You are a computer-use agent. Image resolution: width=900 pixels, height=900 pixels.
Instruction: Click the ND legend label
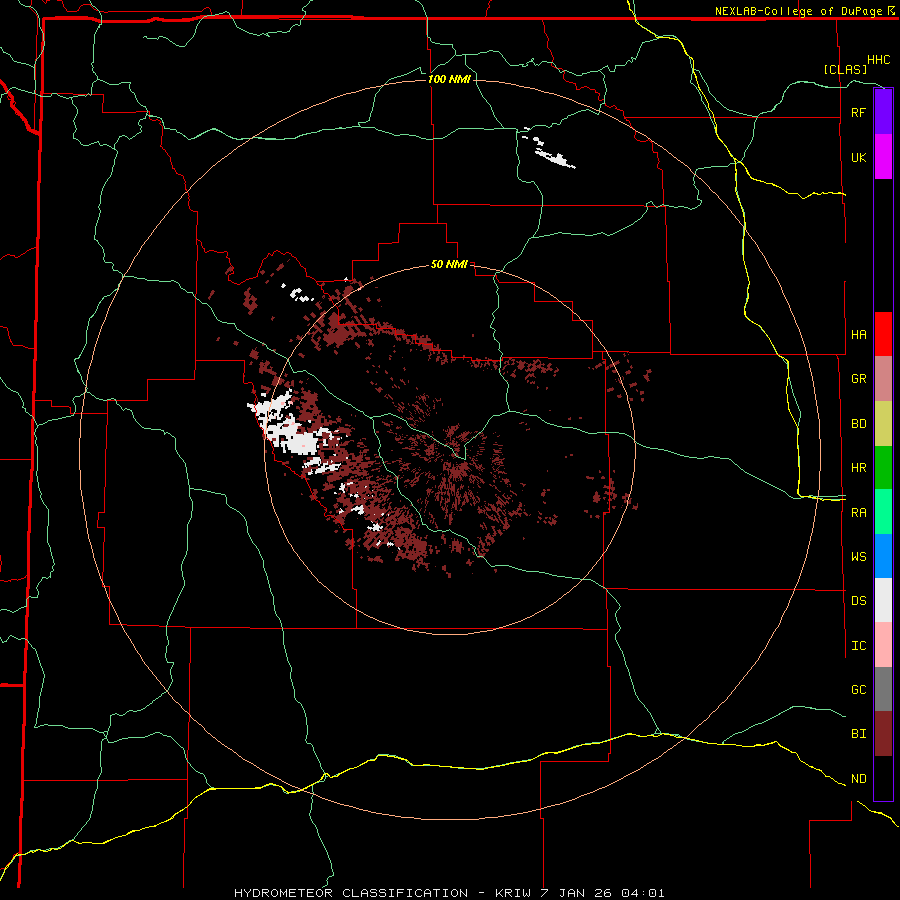[x=858, y=779]
